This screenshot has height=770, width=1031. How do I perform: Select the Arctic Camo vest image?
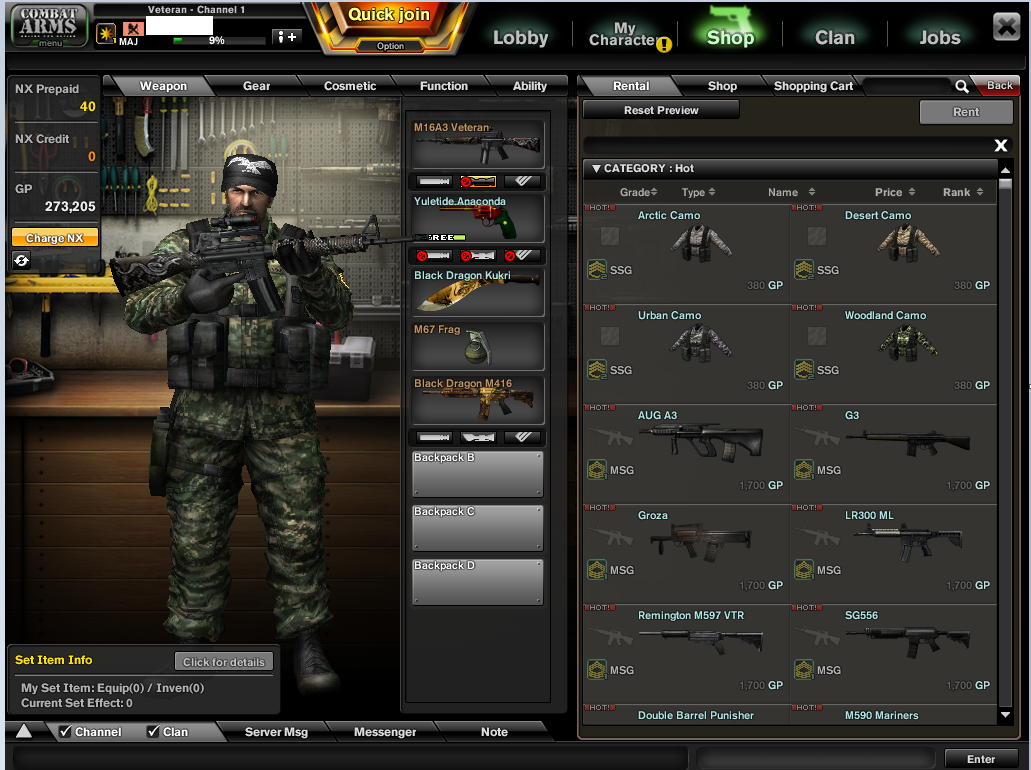pyautogui.click(x=701, y=243)
